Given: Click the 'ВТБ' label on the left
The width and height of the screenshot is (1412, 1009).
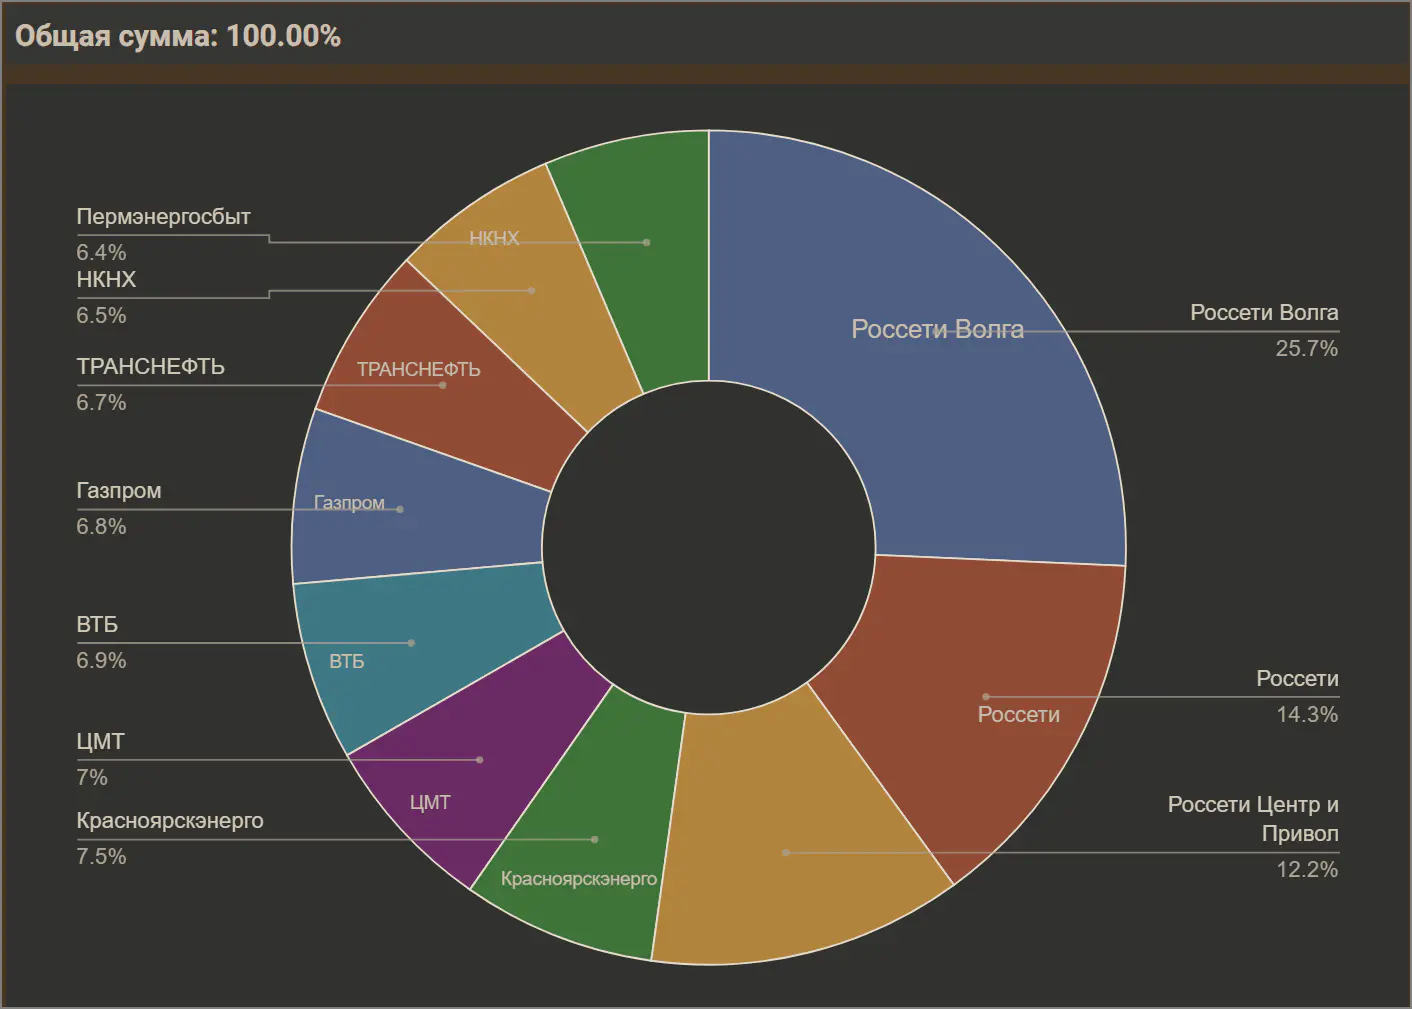Looking at the screenshot, I should coord(97,625).
